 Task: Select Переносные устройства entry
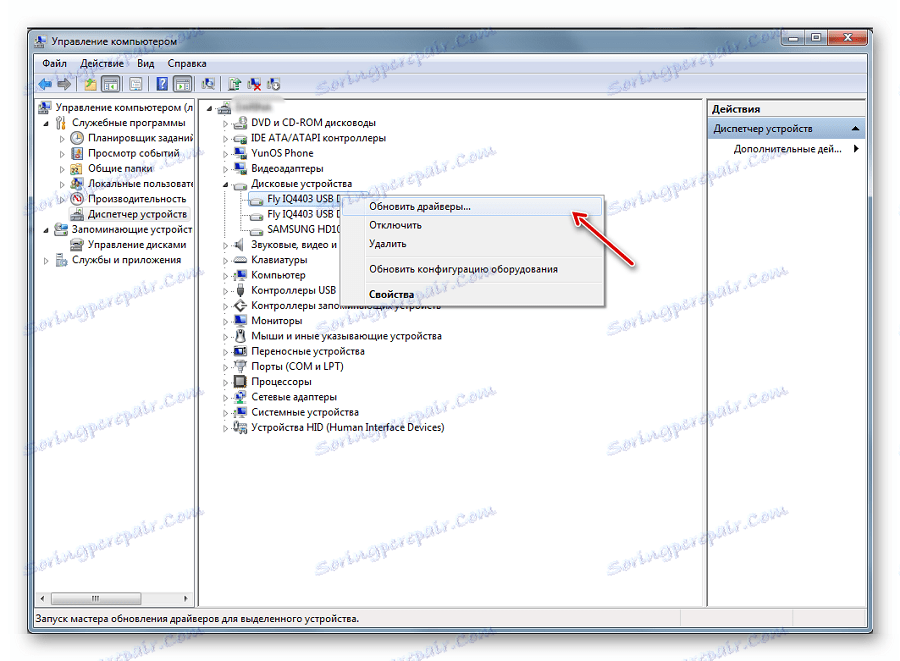tap(308, 351)
